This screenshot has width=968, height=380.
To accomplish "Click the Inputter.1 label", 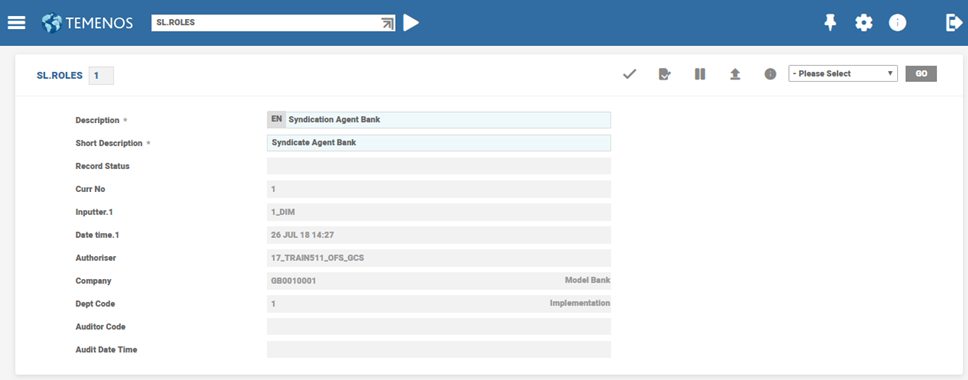I will [94, 212].
